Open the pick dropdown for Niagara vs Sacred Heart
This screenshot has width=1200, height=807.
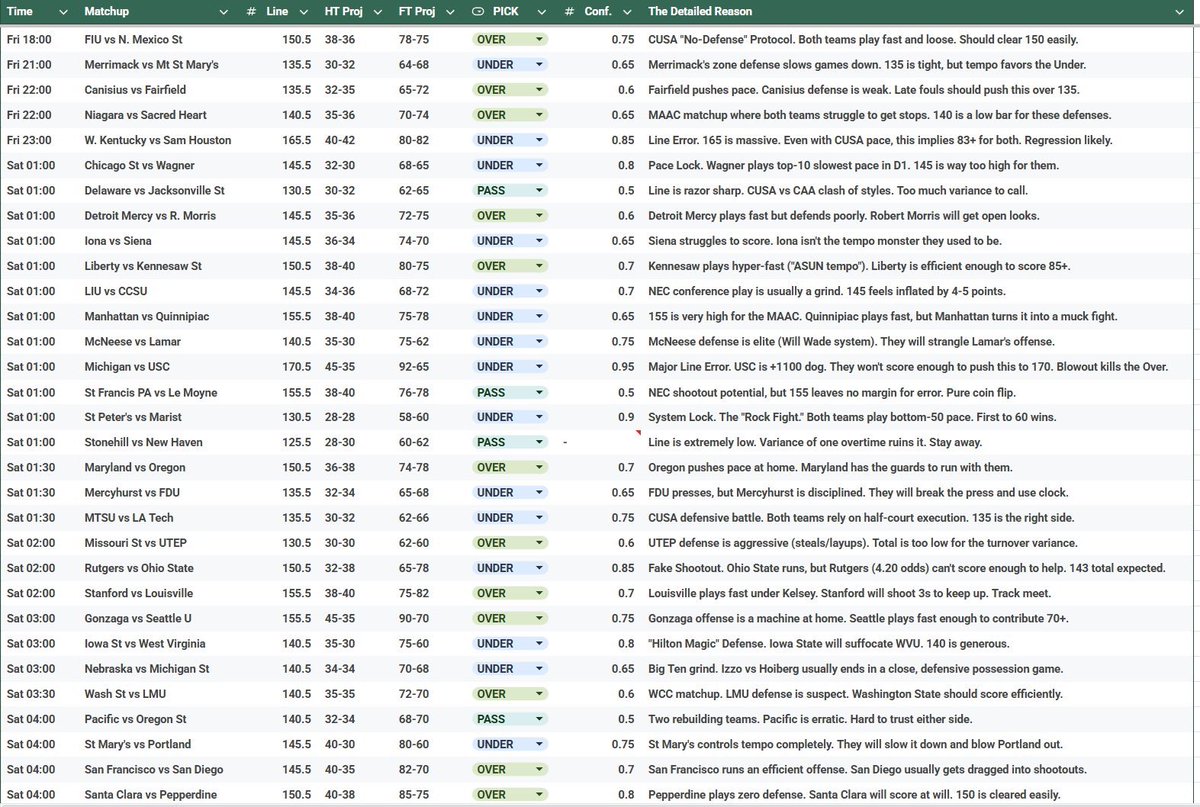(x=510, y=115)
